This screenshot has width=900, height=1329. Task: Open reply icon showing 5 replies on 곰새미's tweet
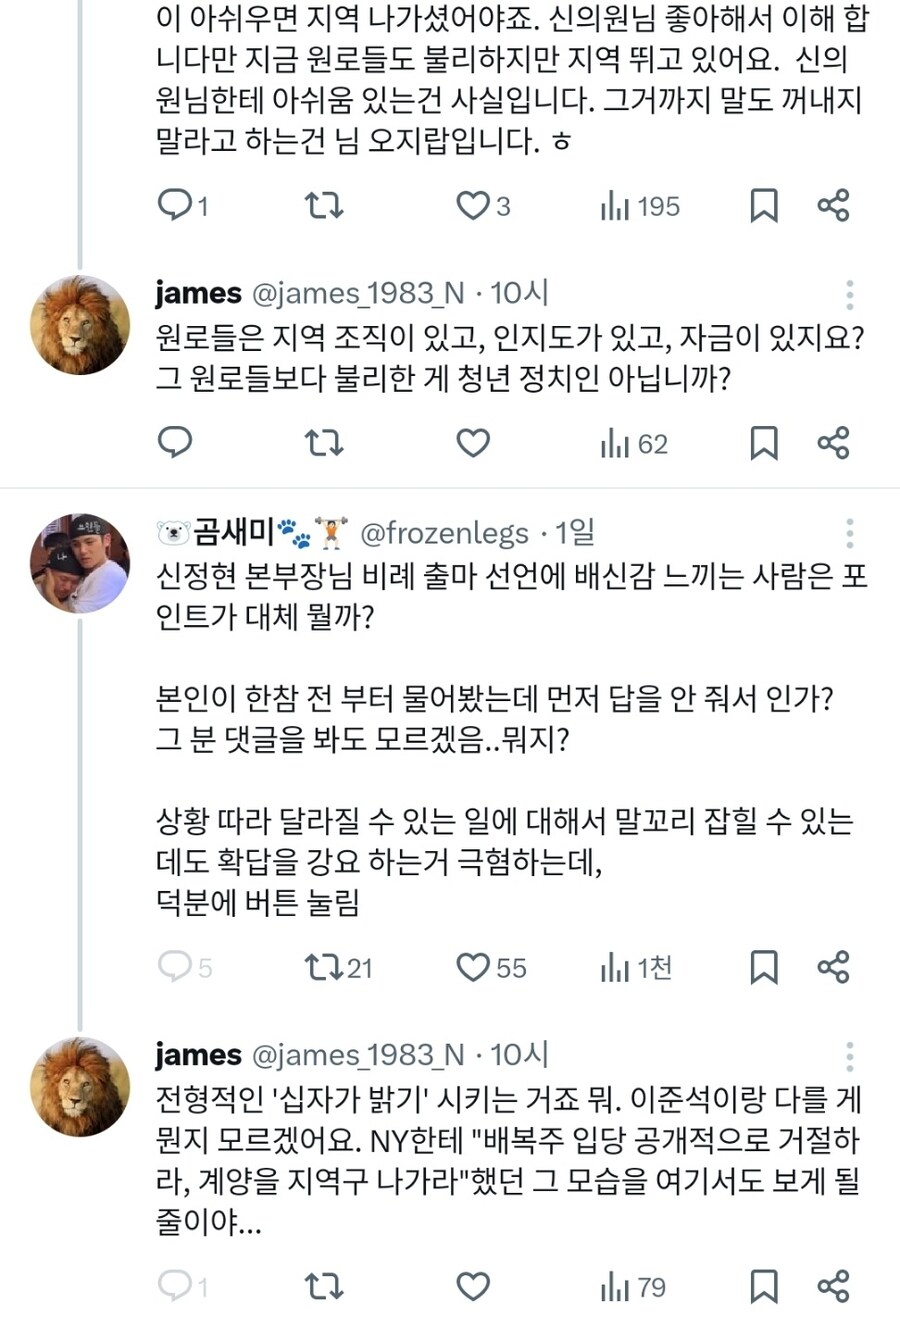coord(178,968)
